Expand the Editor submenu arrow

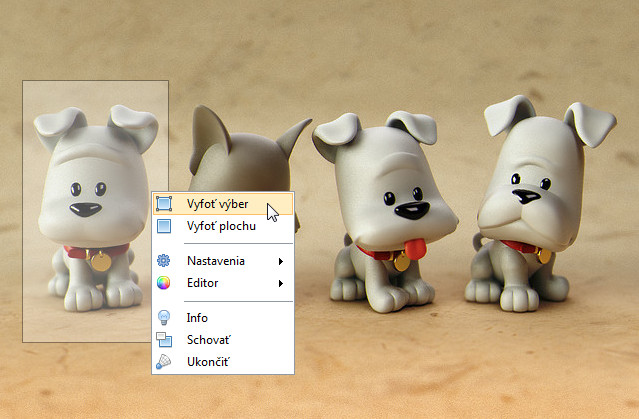[x=281, y=283]
